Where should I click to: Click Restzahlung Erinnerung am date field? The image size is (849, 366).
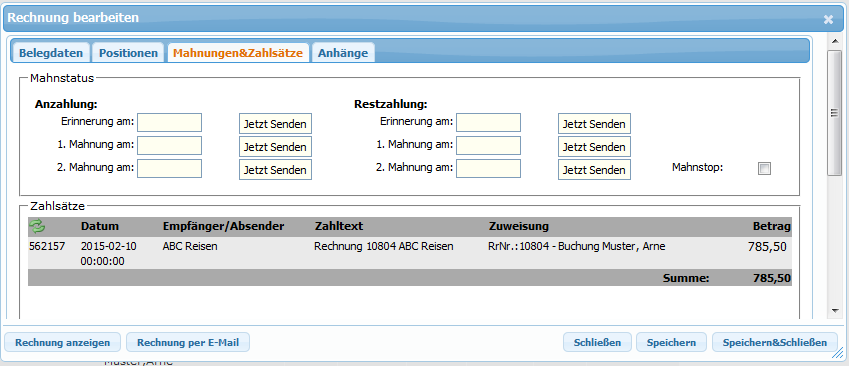[488, 122]
